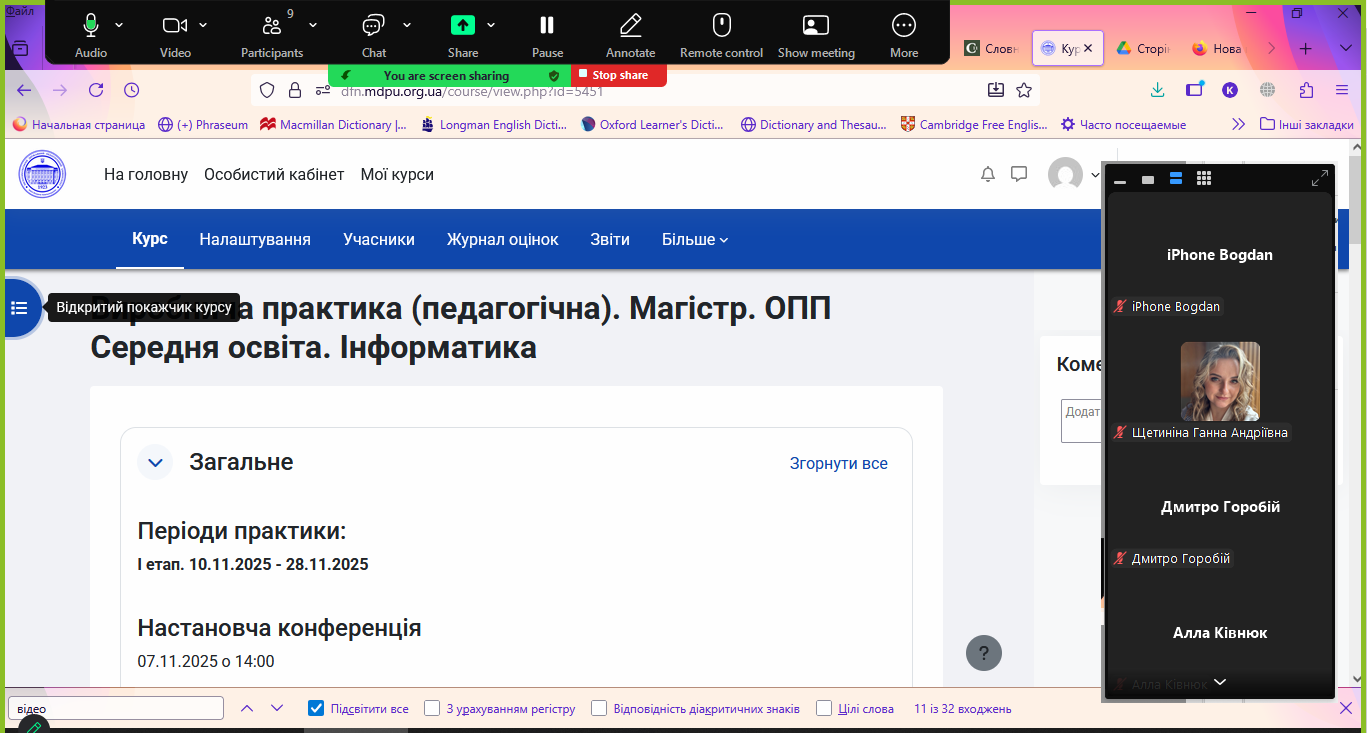The image size is (1367, 733).
Task: Open the Remote control option
Action: [720, 26]
